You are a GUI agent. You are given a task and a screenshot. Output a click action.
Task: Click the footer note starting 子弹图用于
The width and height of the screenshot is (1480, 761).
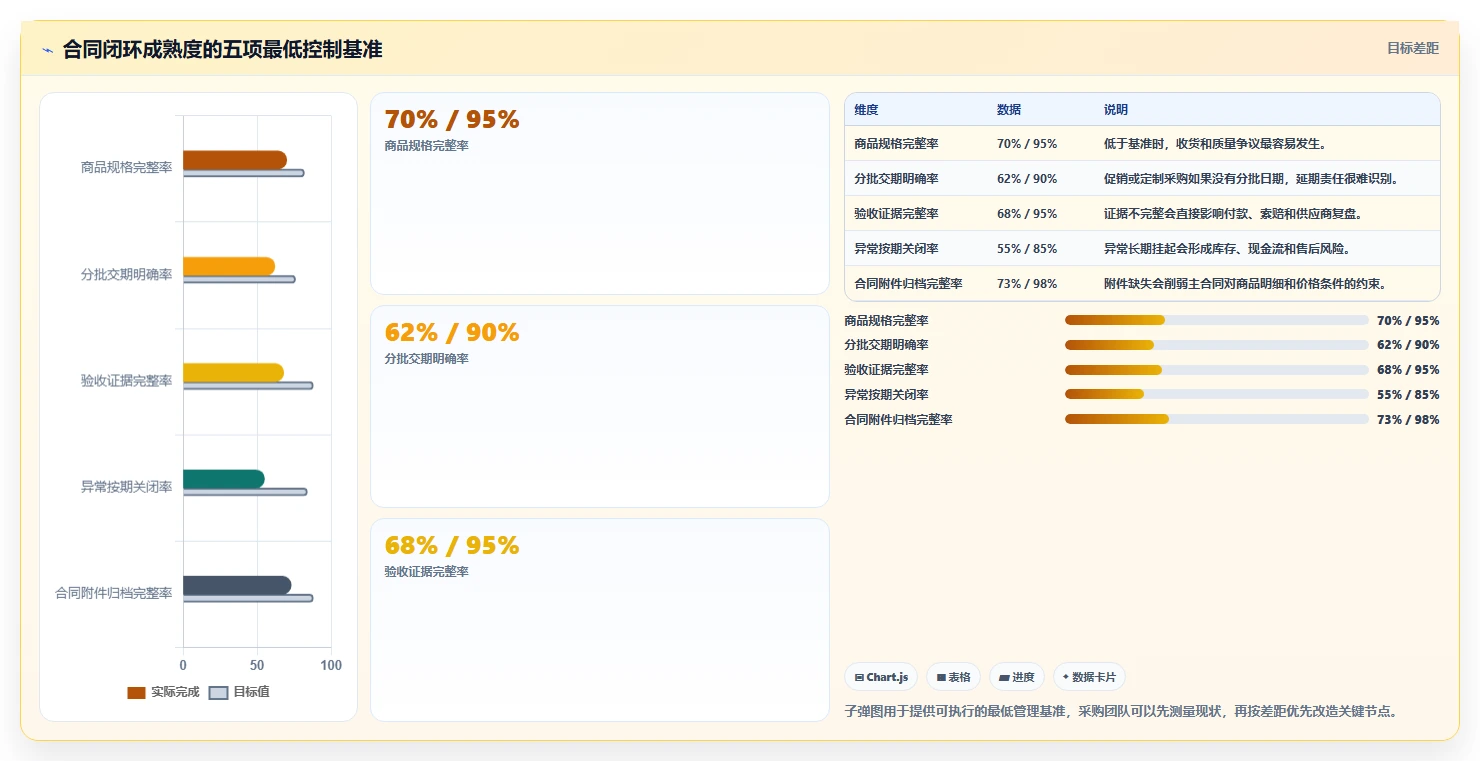(x=1121, y=711)
